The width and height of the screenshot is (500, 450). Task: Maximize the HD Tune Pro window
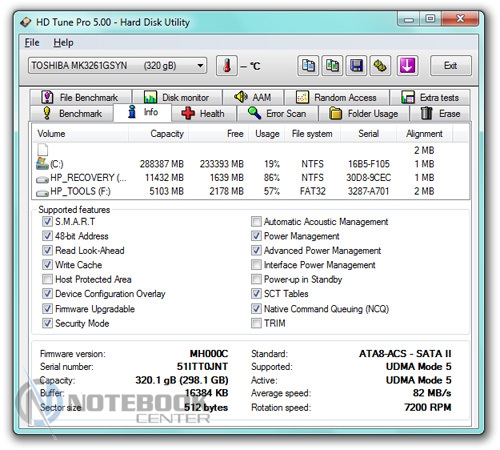click(x=430, y=19)
